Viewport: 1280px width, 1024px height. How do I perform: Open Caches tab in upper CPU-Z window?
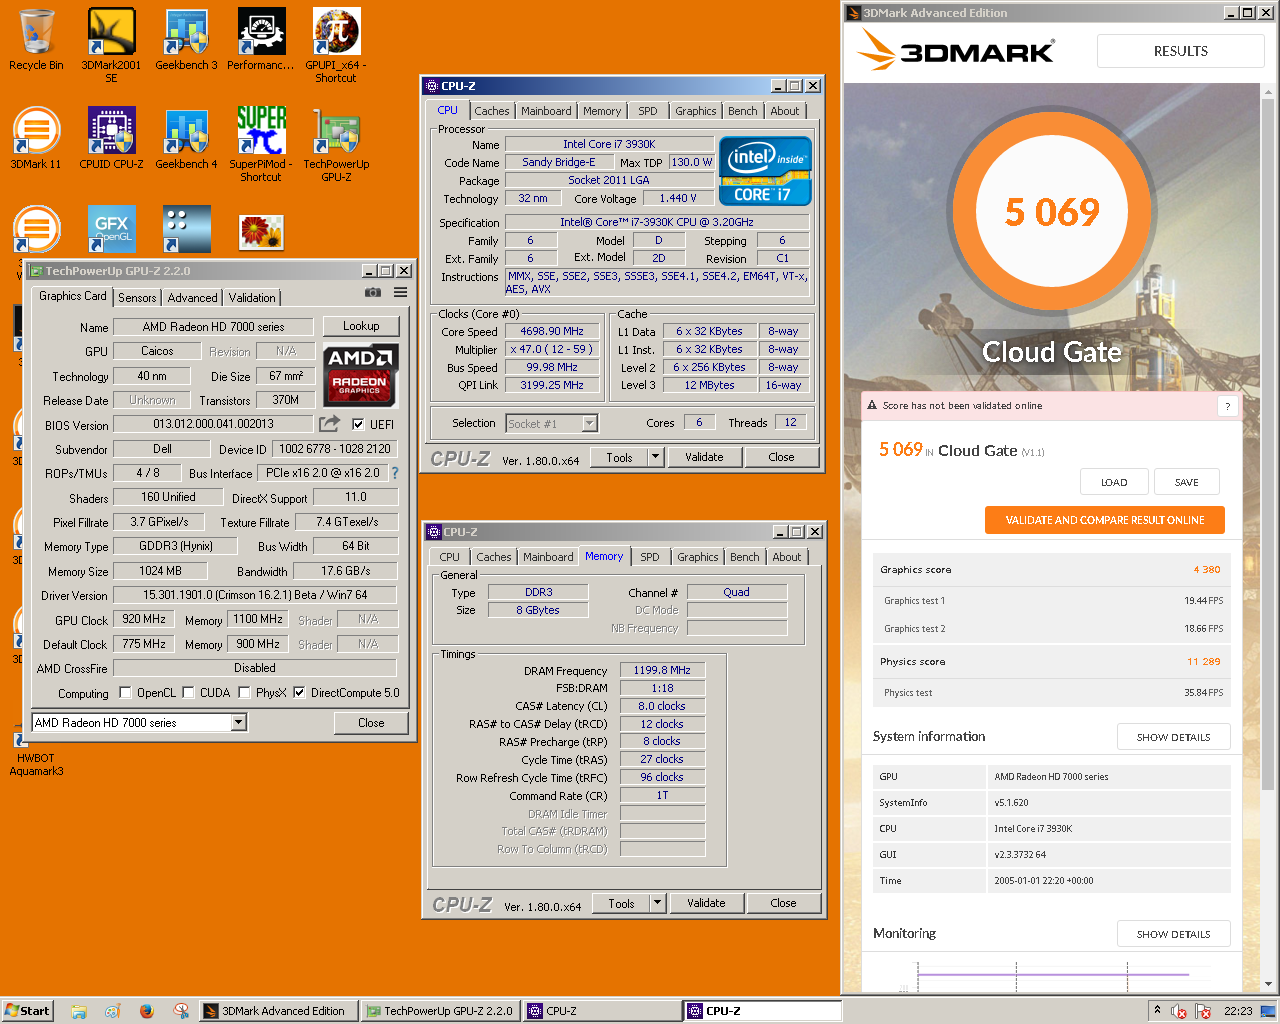(x=492, y=111)
